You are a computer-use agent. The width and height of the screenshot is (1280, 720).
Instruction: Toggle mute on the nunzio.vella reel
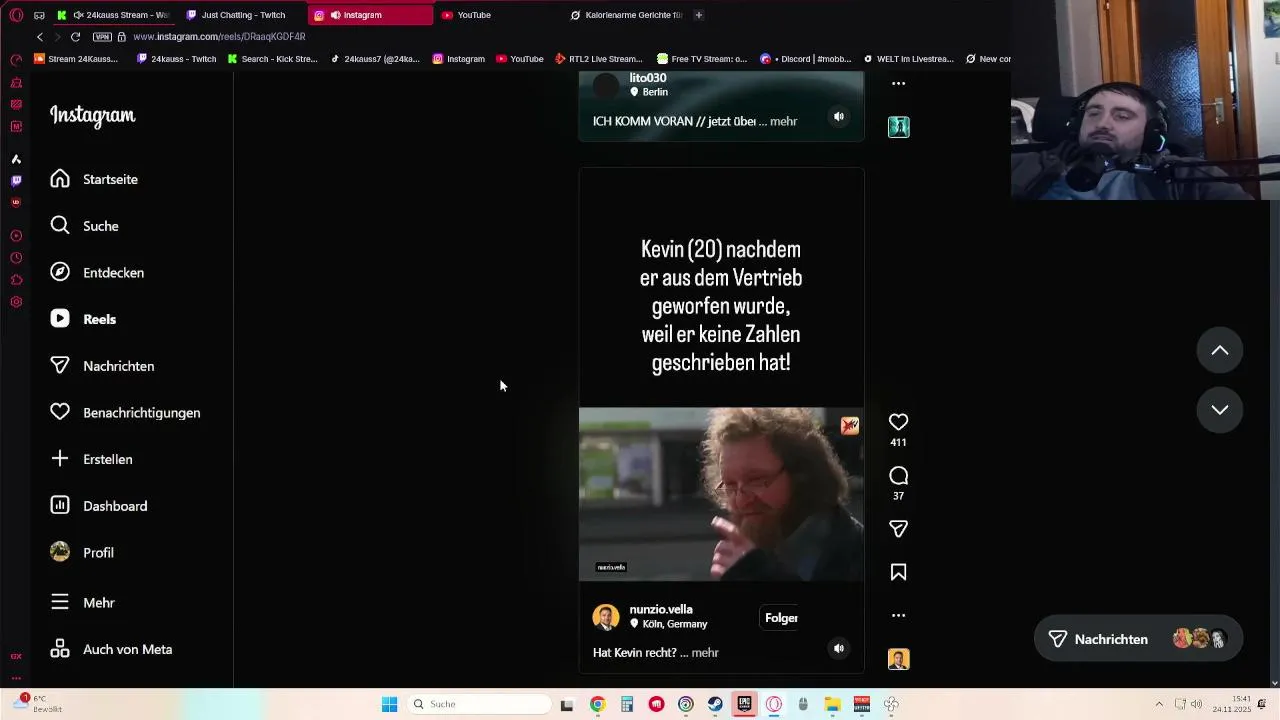[839, 648]
